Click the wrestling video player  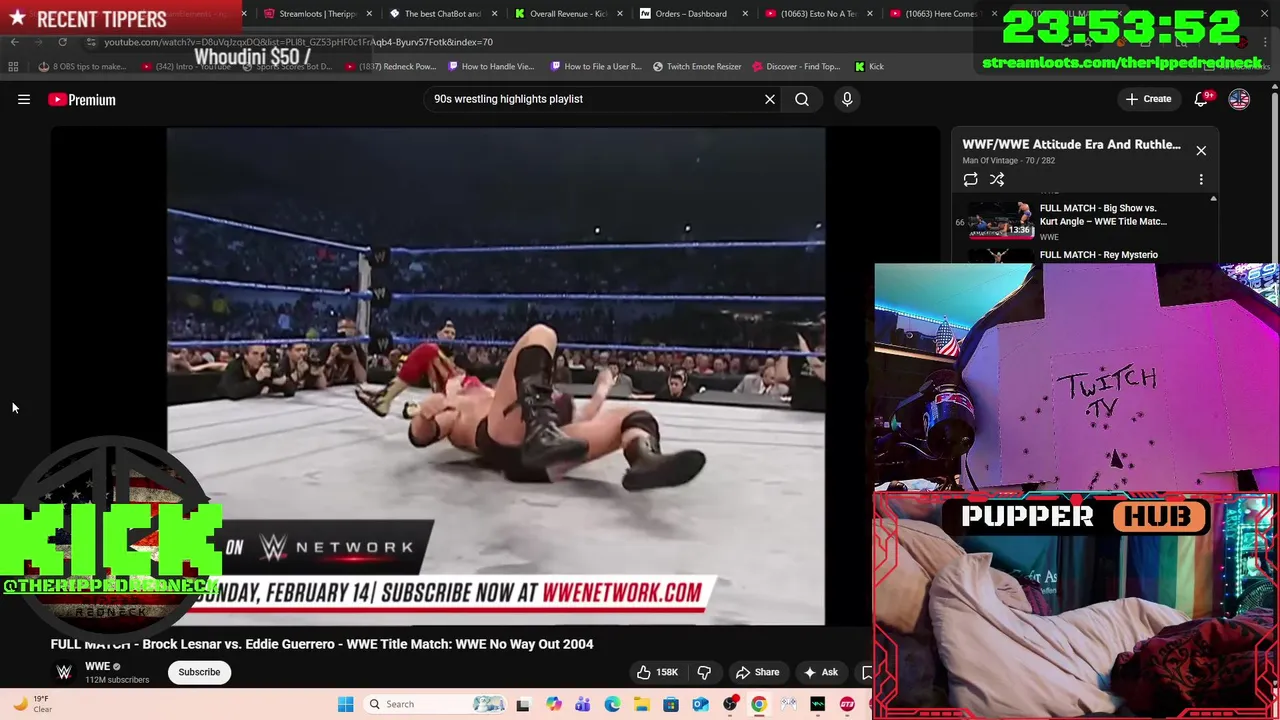496,376
